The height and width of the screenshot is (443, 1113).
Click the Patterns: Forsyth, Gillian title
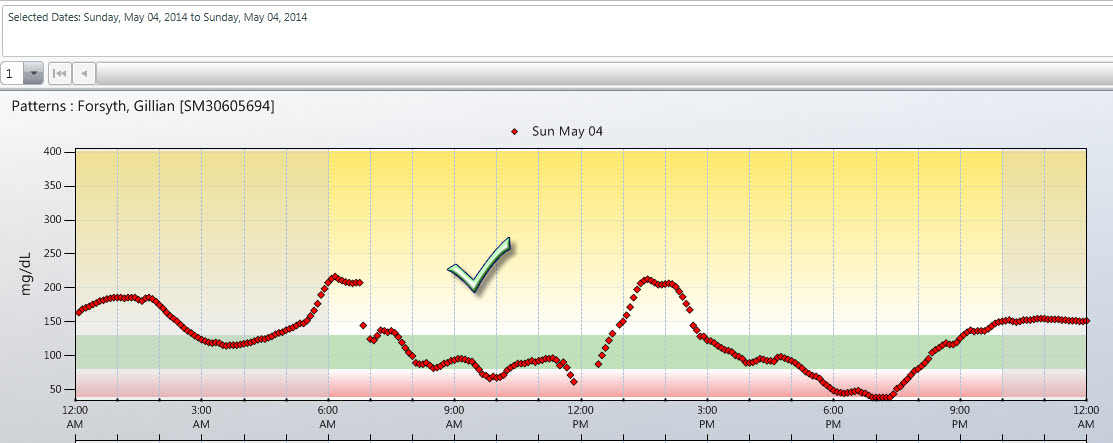[x=142, y=105]
